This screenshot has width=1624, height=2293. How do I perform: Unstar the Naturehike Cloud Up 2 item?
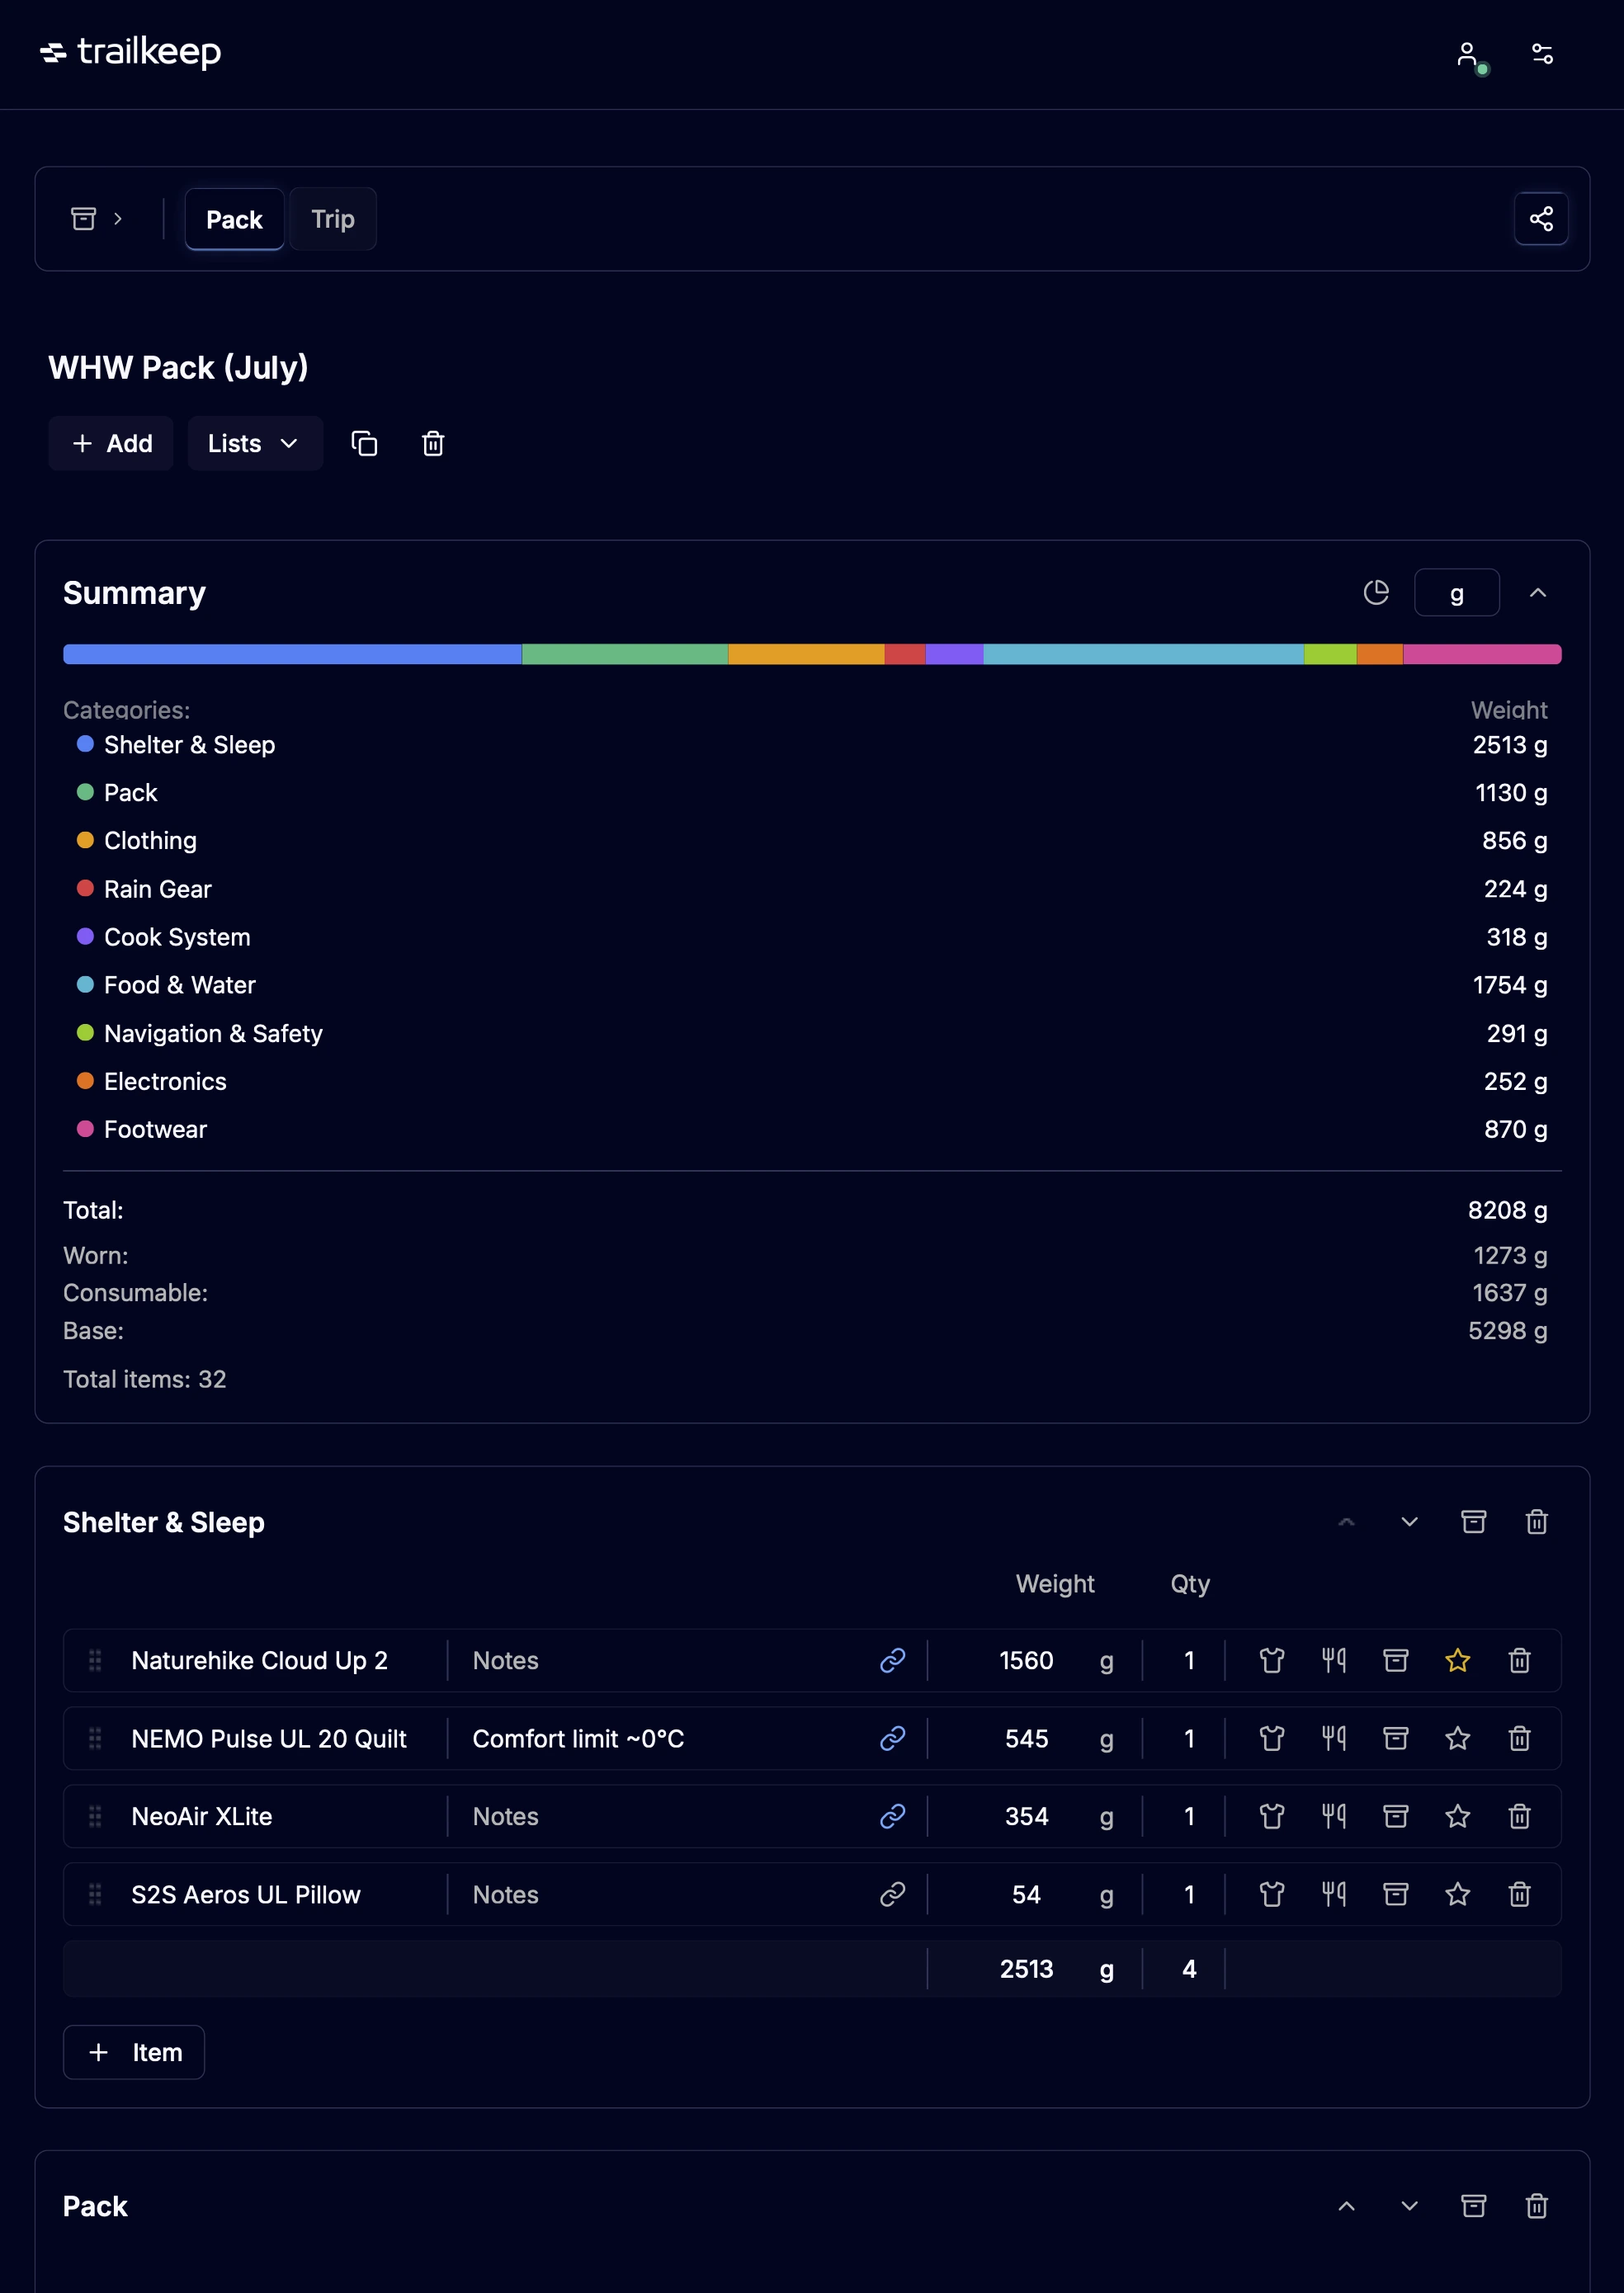(1457, 1660)
